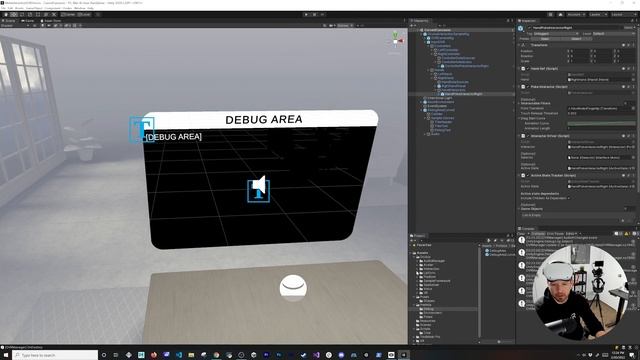This screenshot has height=360, width=640.
Task: Toggle the Hand Ref script enabled checkbox
Action: [528, 69]
